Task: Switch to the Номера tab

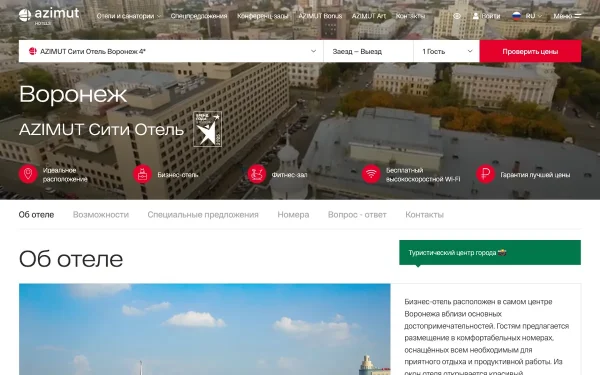Action: tap(293, 215)
